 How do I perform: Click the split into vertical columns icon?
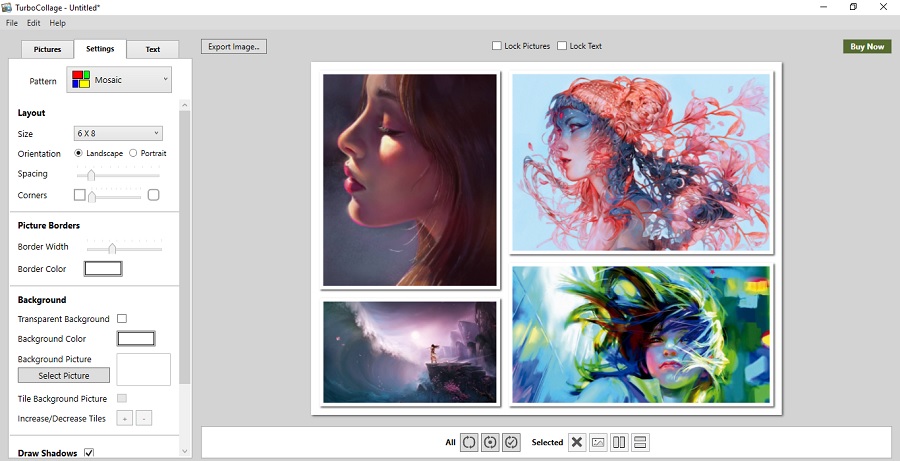pyautogui.click(x=619, y=442)
